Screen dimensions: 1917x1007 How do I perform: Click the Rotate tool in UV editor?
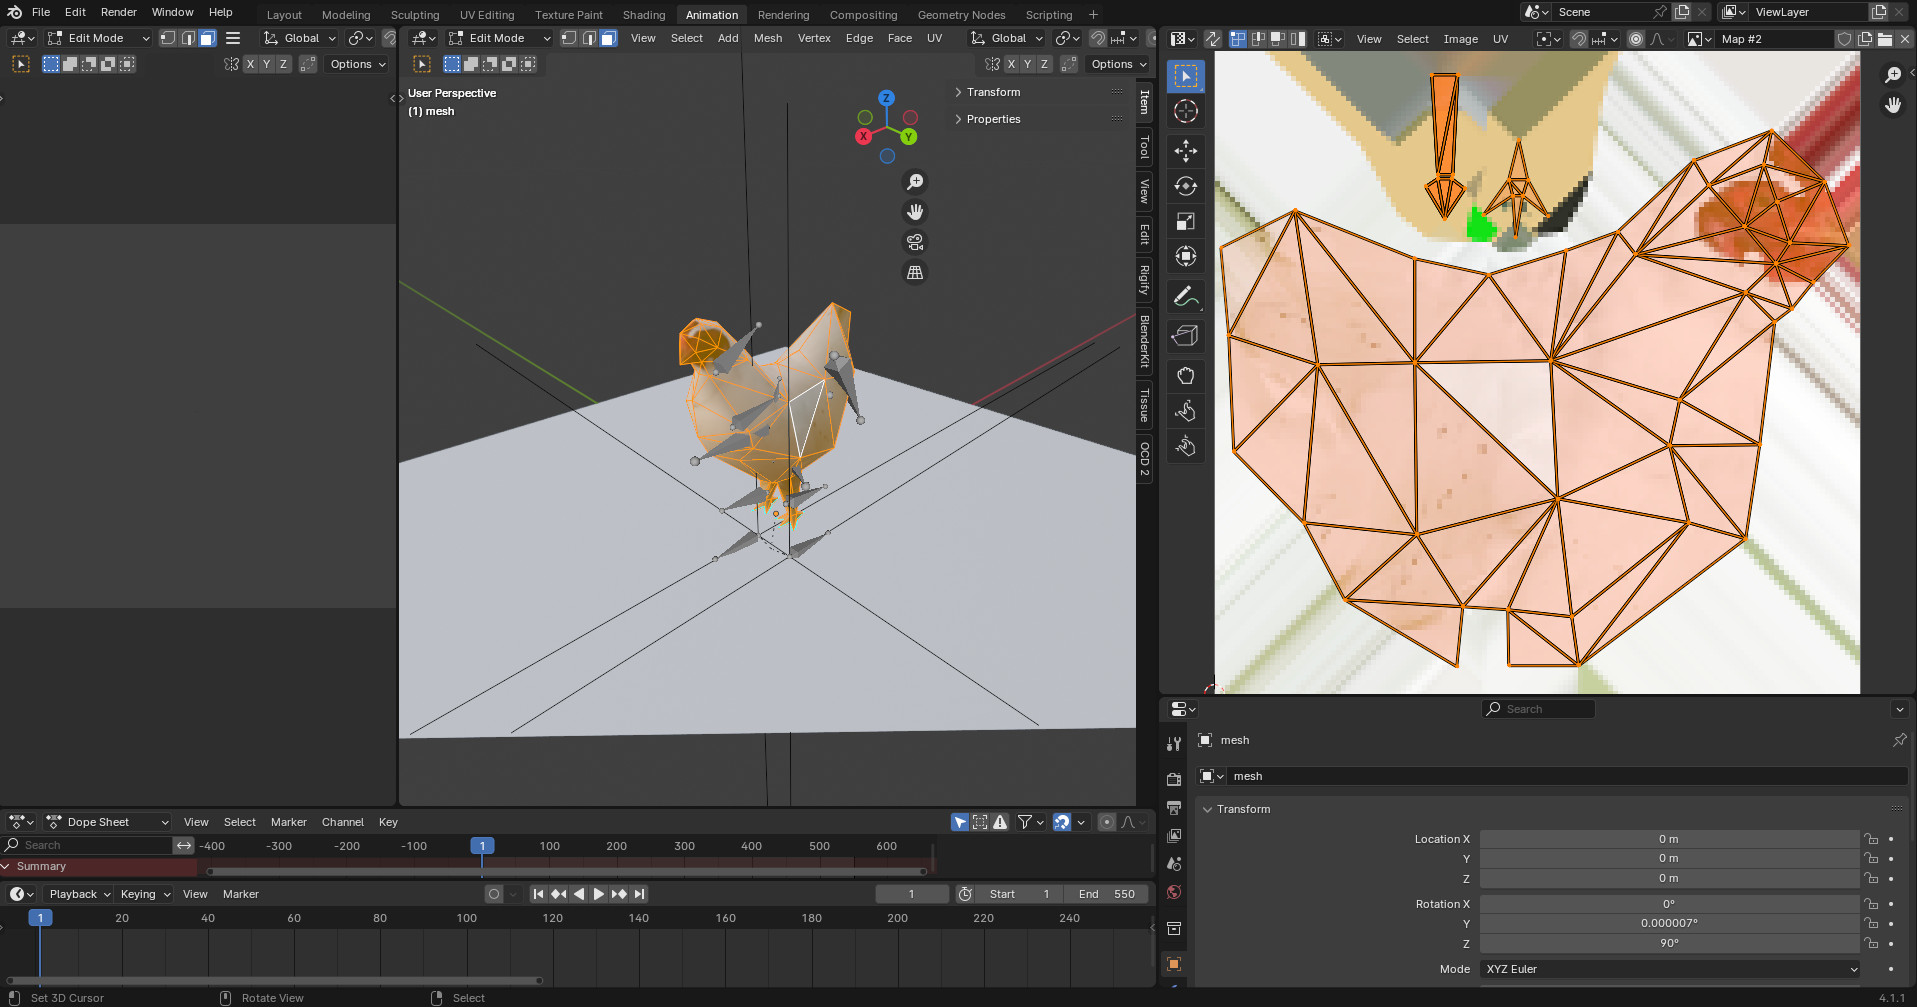pos(1185,186)
